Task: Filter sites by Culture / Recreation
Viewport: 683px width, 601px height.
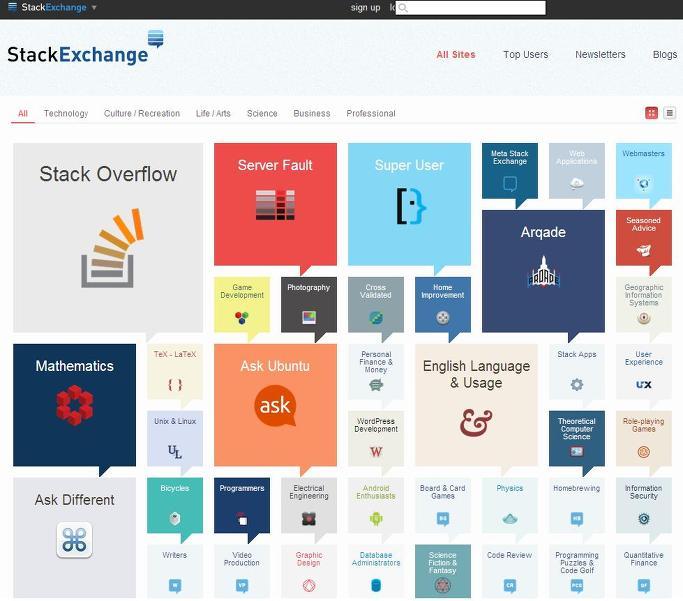Action: 142,114
